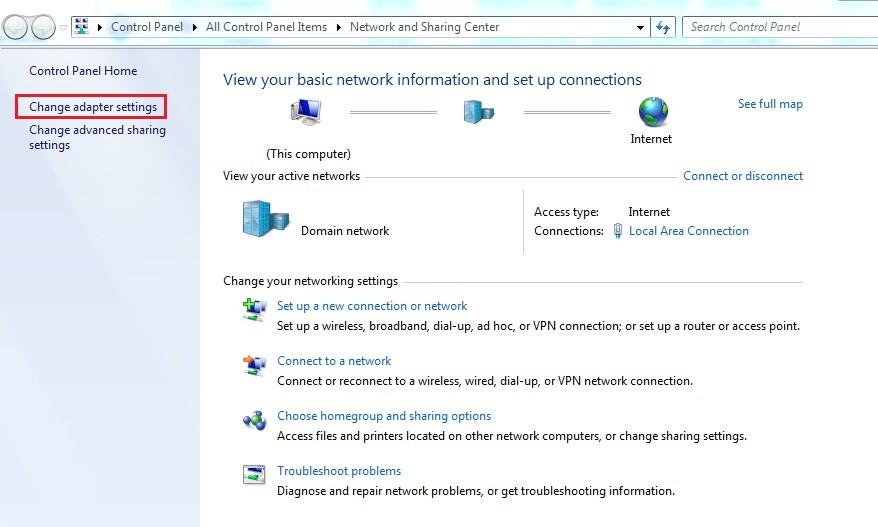Select Network and Sharing Center breadcrumb

[x=424, y=27]
